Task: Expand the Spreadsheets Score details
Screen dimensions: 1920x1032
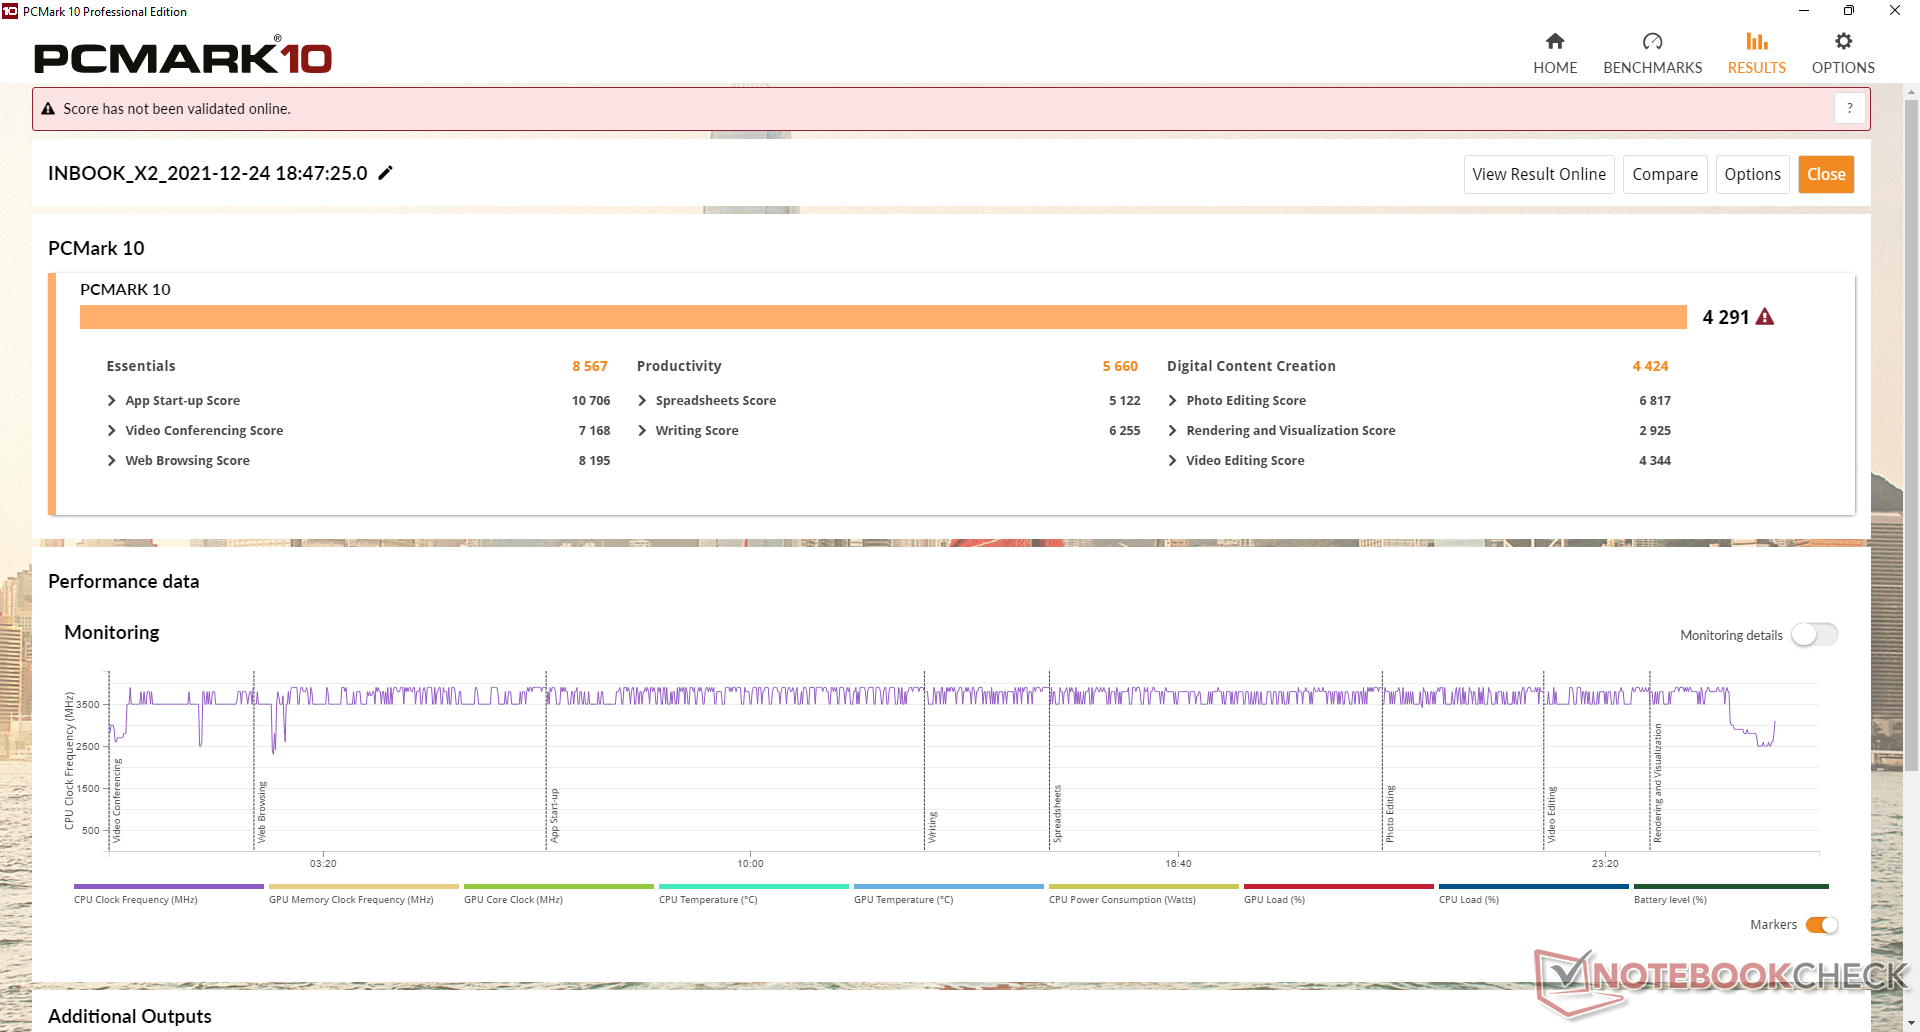Action: 642,401
